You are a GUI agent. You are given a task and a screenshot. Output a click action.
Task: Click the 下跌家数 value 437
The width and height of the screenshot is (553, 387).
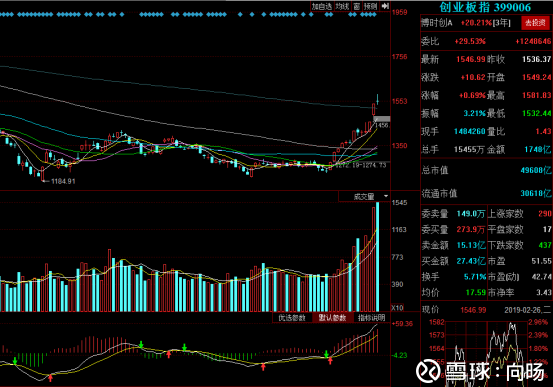click(x=545, y=245)
